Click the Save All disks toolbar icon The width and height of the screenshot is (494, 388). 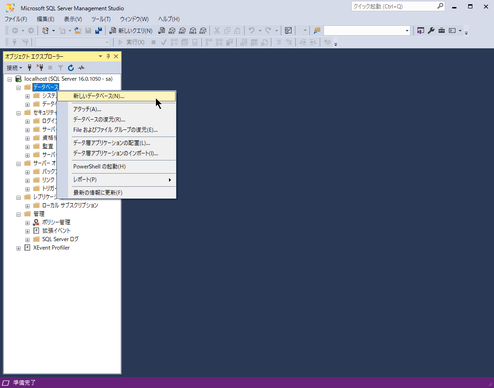tap(98, 31)
